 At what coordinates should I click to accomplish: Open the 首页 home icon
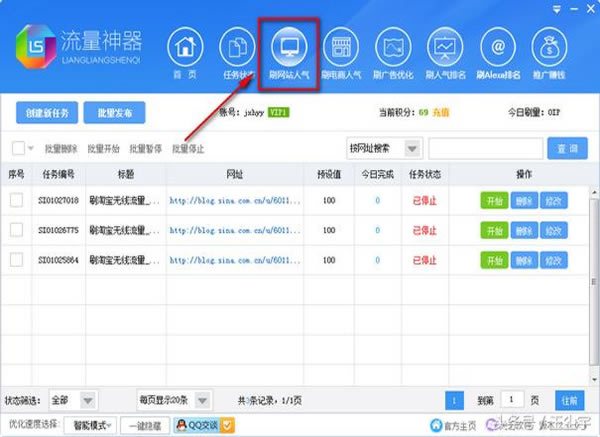[182, 46]
